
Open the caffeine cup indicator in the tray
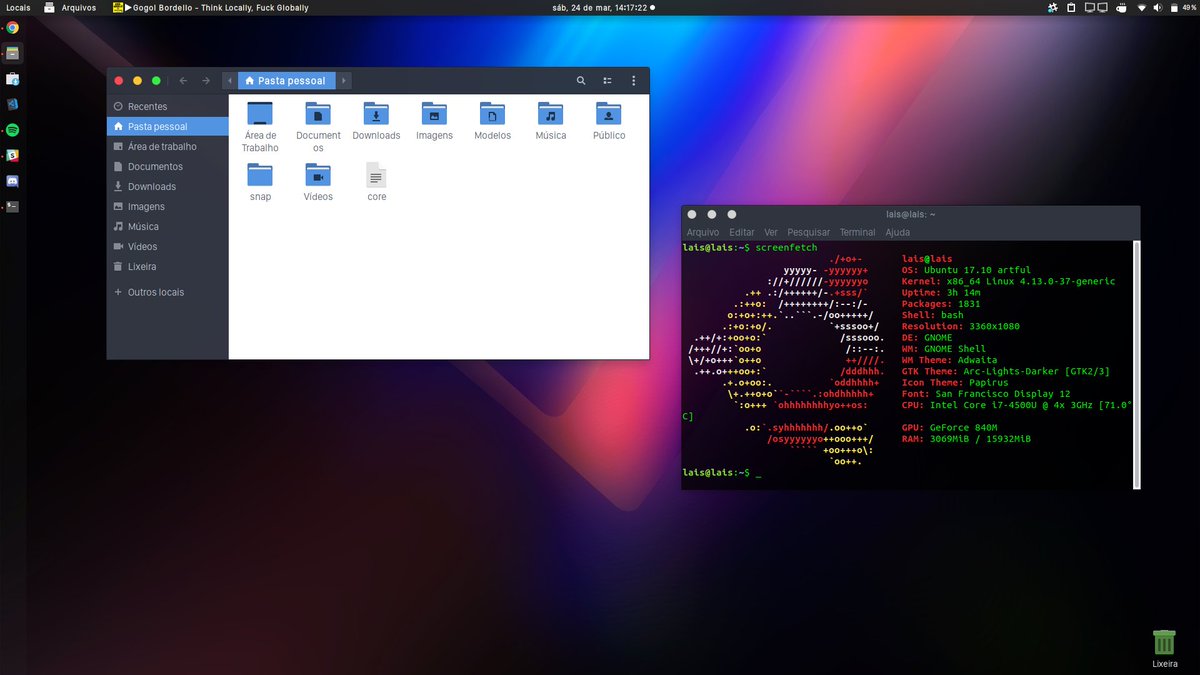pos(1121,7)
